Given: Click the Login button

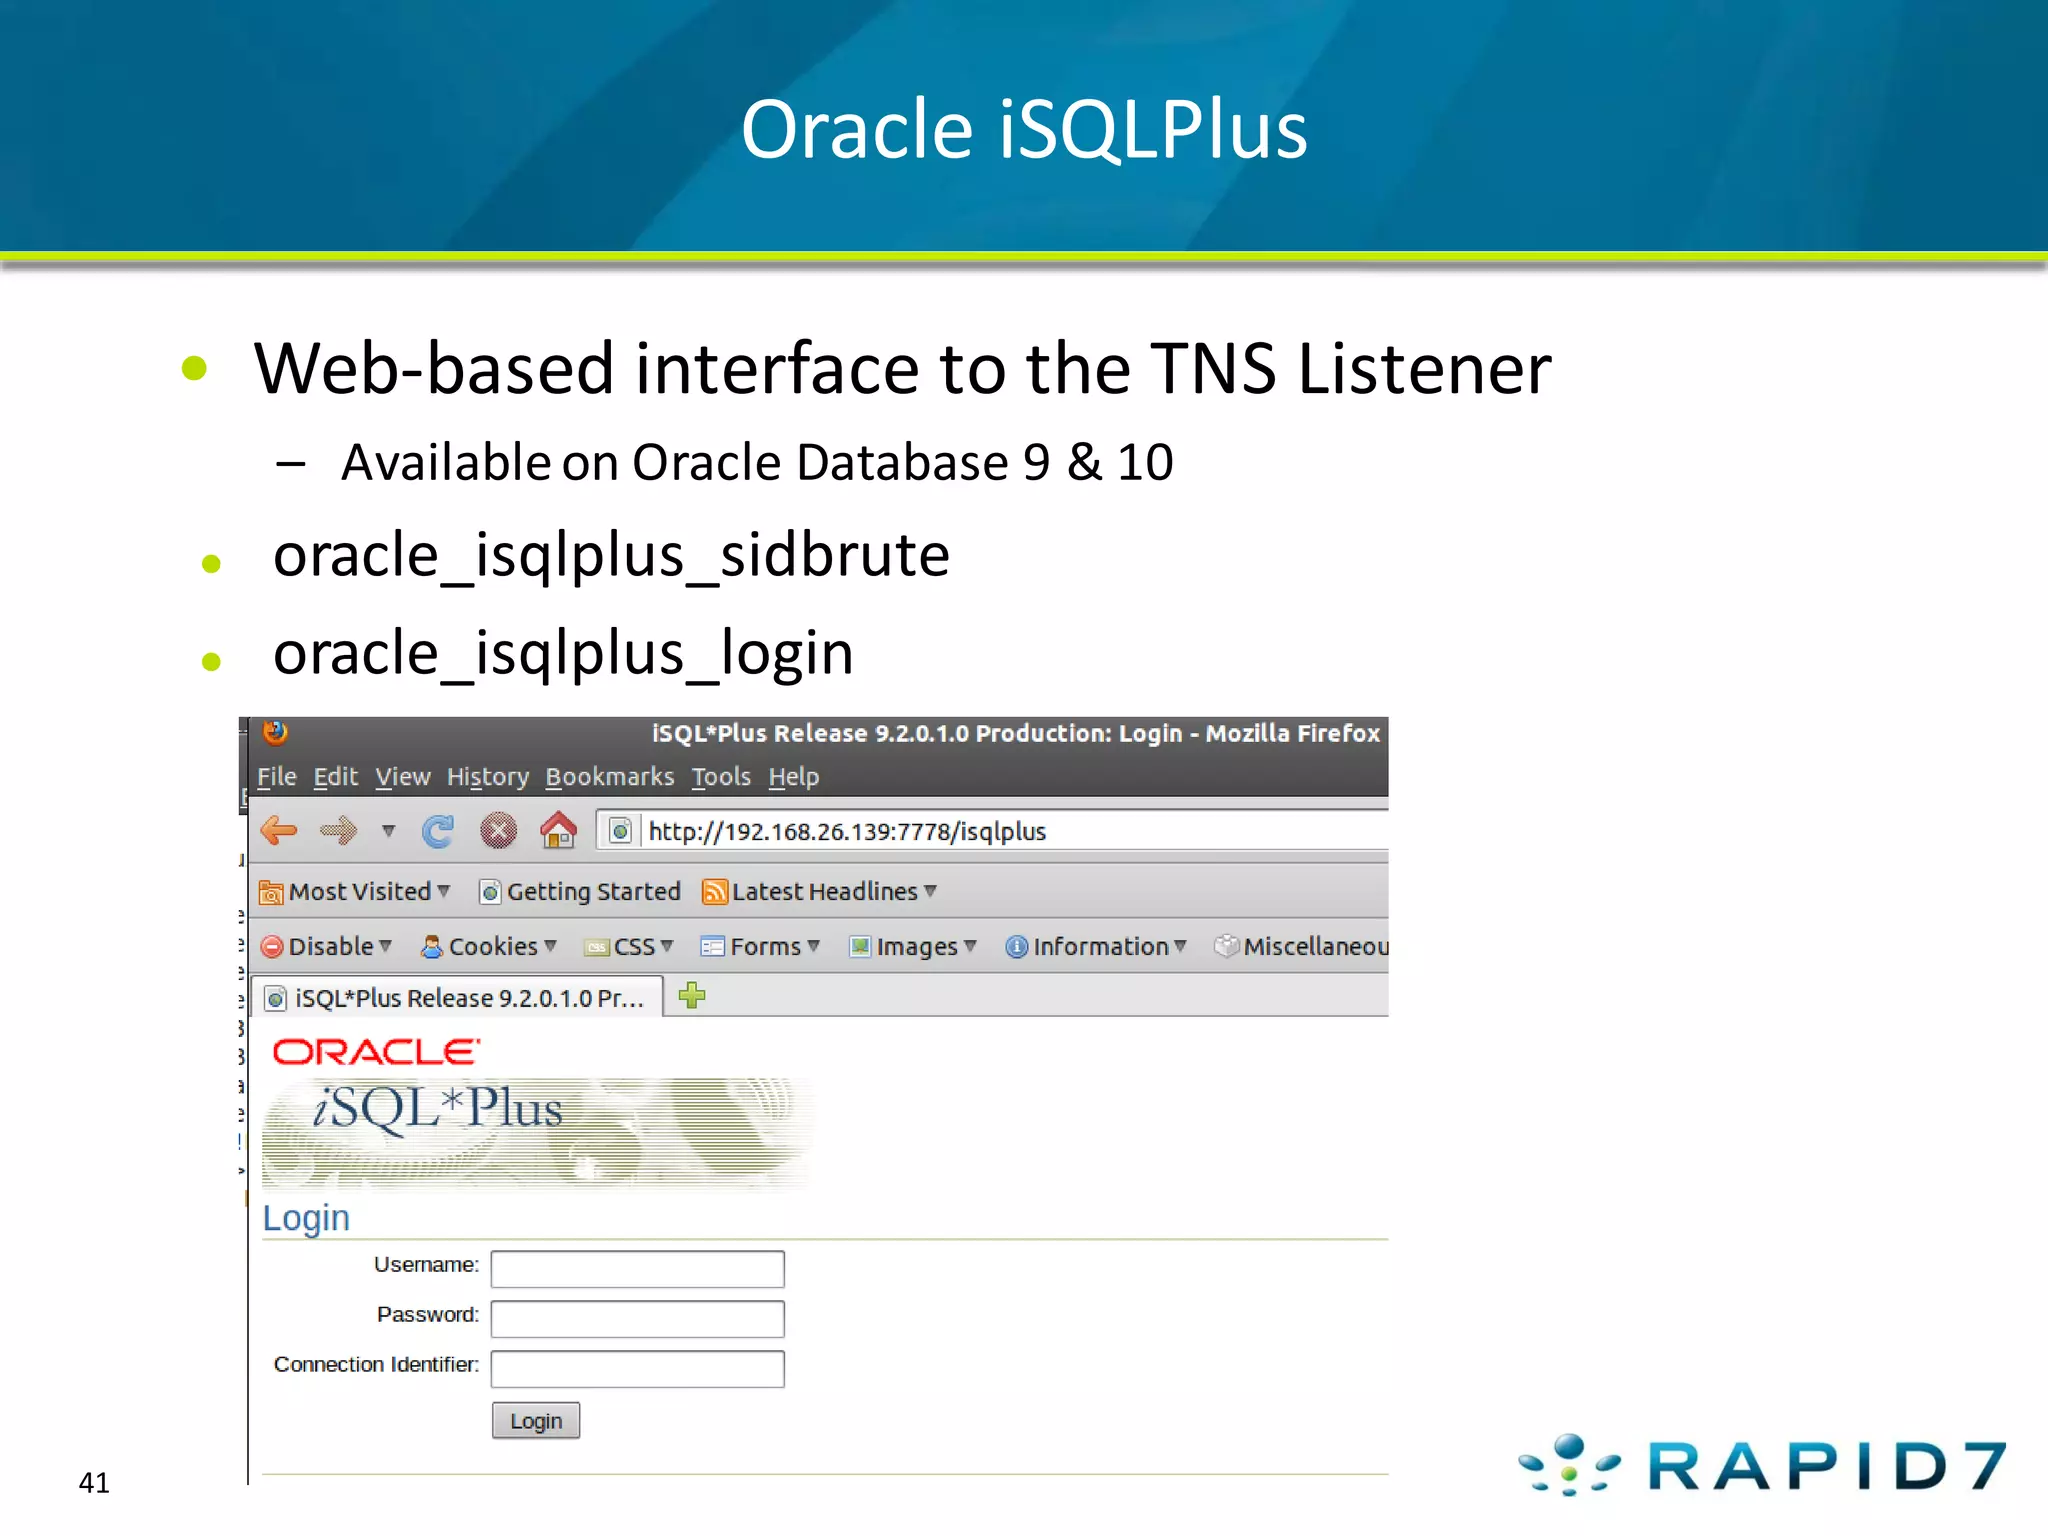Looking at the screenshot, I should 536,1421.
